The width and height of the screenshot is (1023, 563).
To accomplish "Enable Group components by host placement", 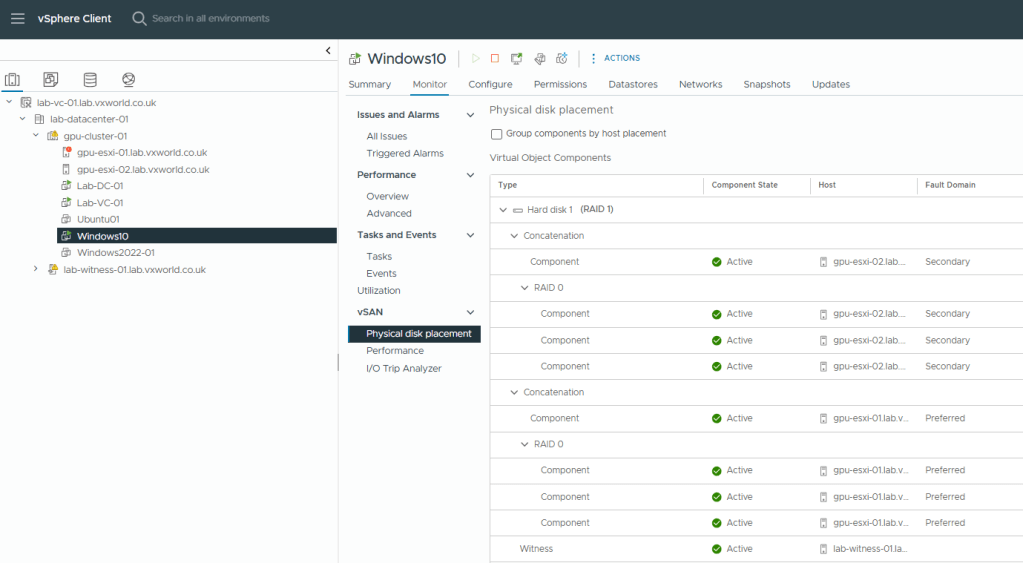I will tap(497, 134).
